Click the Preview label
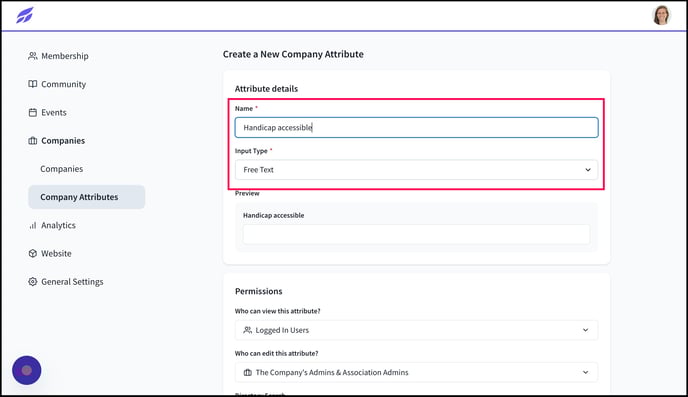Image resolution: width=688 pixels, height=397 pixels. click(247, 193)
